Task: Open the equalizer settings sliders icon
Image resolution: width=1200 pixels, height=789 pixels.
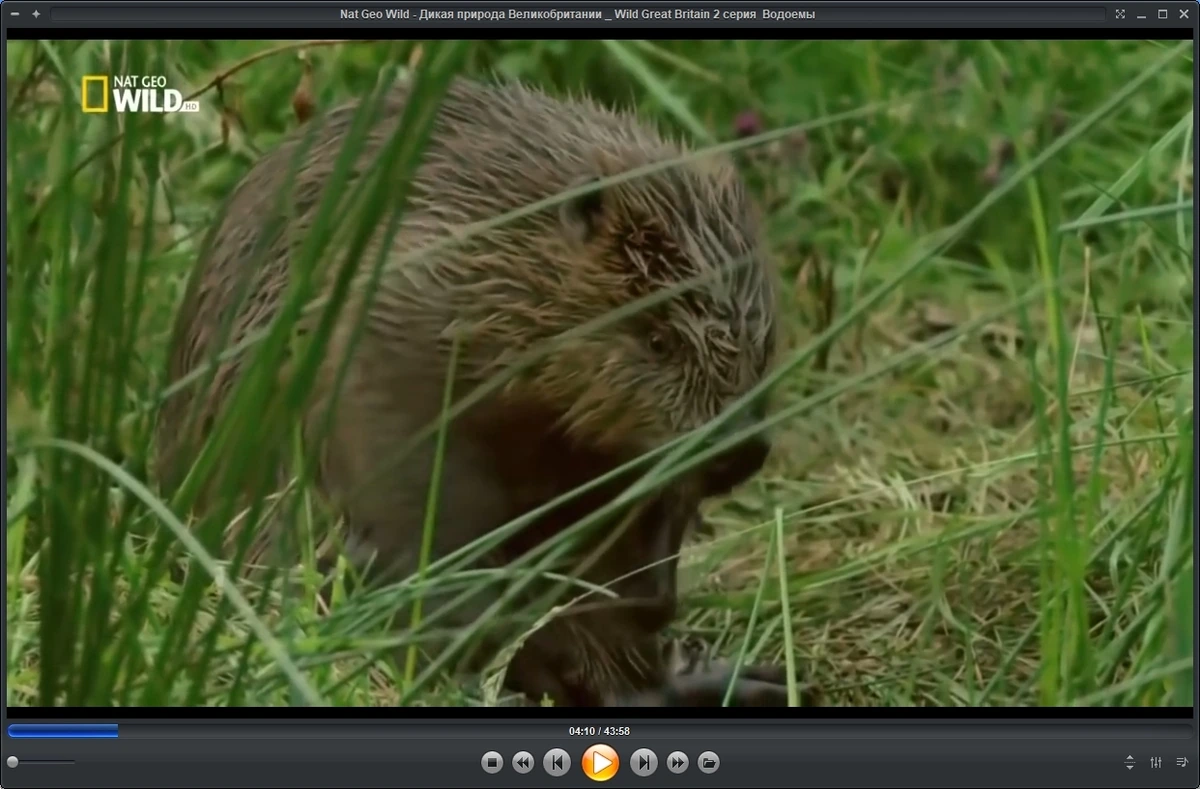Action: tap(1156, 762)
